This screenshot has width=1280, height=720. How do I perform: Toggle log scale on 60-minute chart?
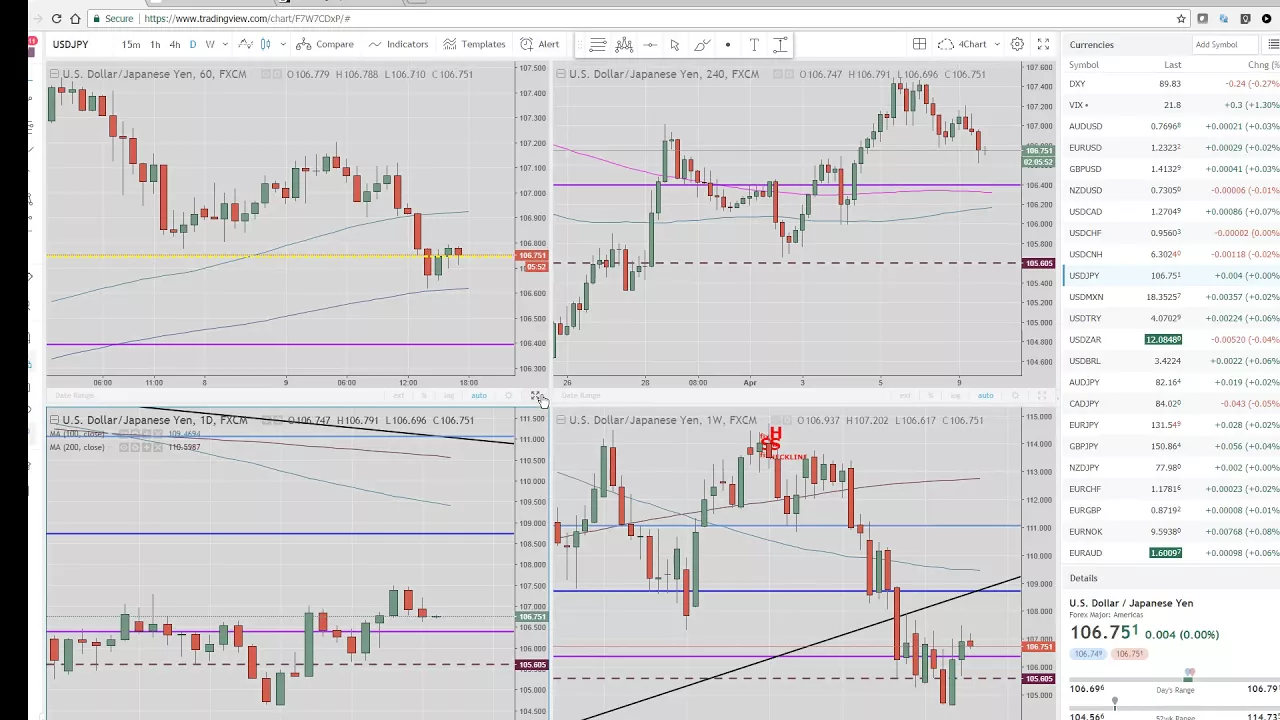point(449,396)
